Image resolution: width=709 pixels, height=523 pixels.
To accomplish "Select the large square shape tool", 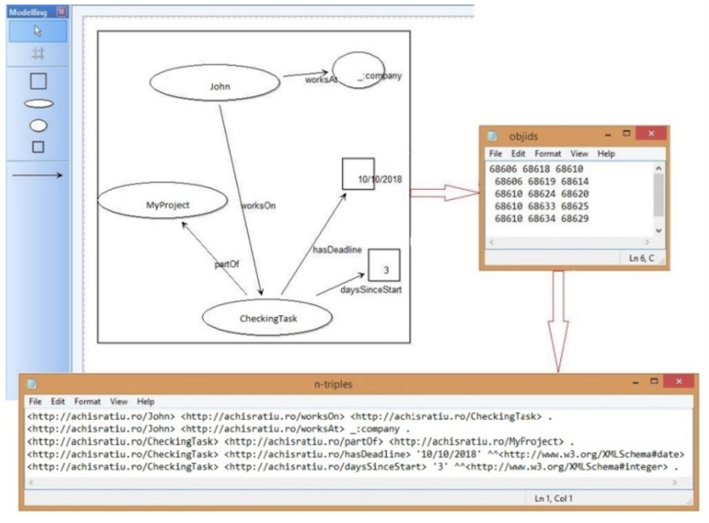I will click(x=37, y=80).
